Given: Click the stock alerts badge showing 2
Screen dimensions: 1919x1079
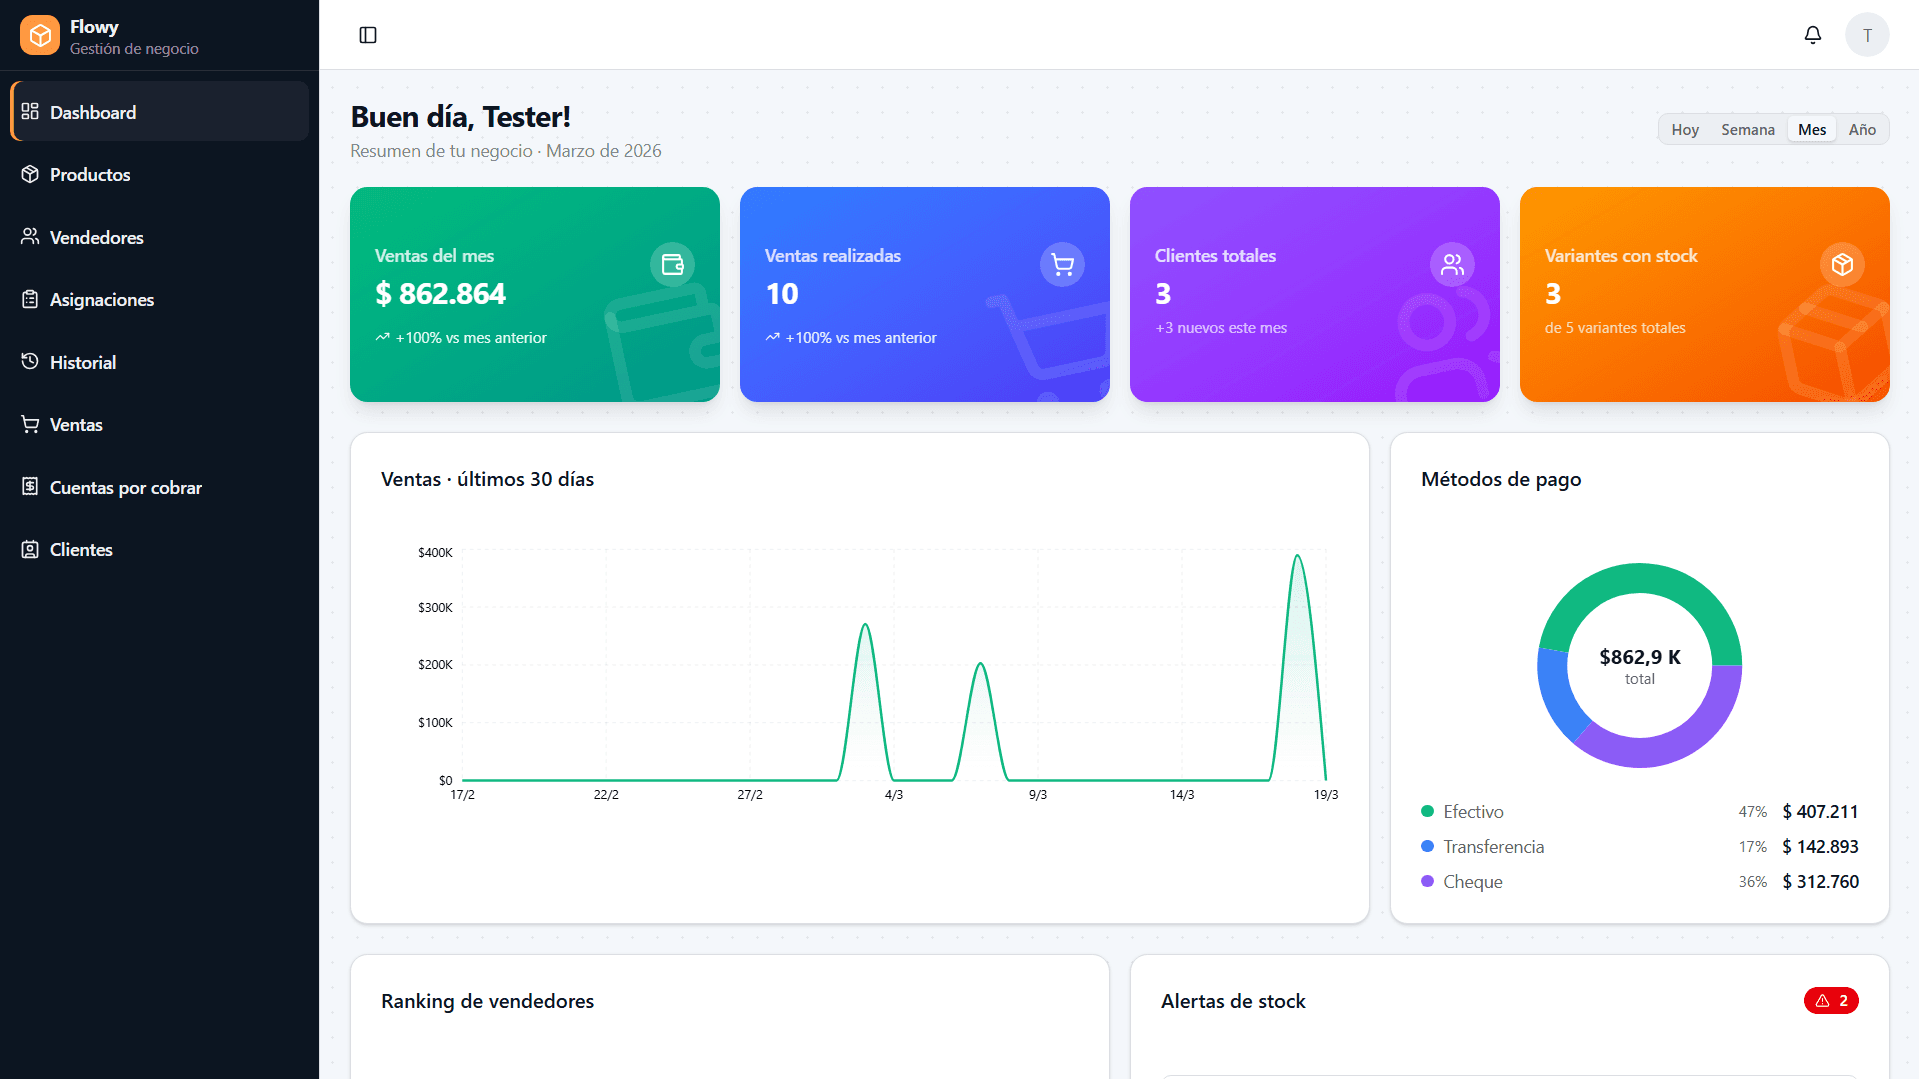Looking at the screenshot, I should coord(1831,1000).
